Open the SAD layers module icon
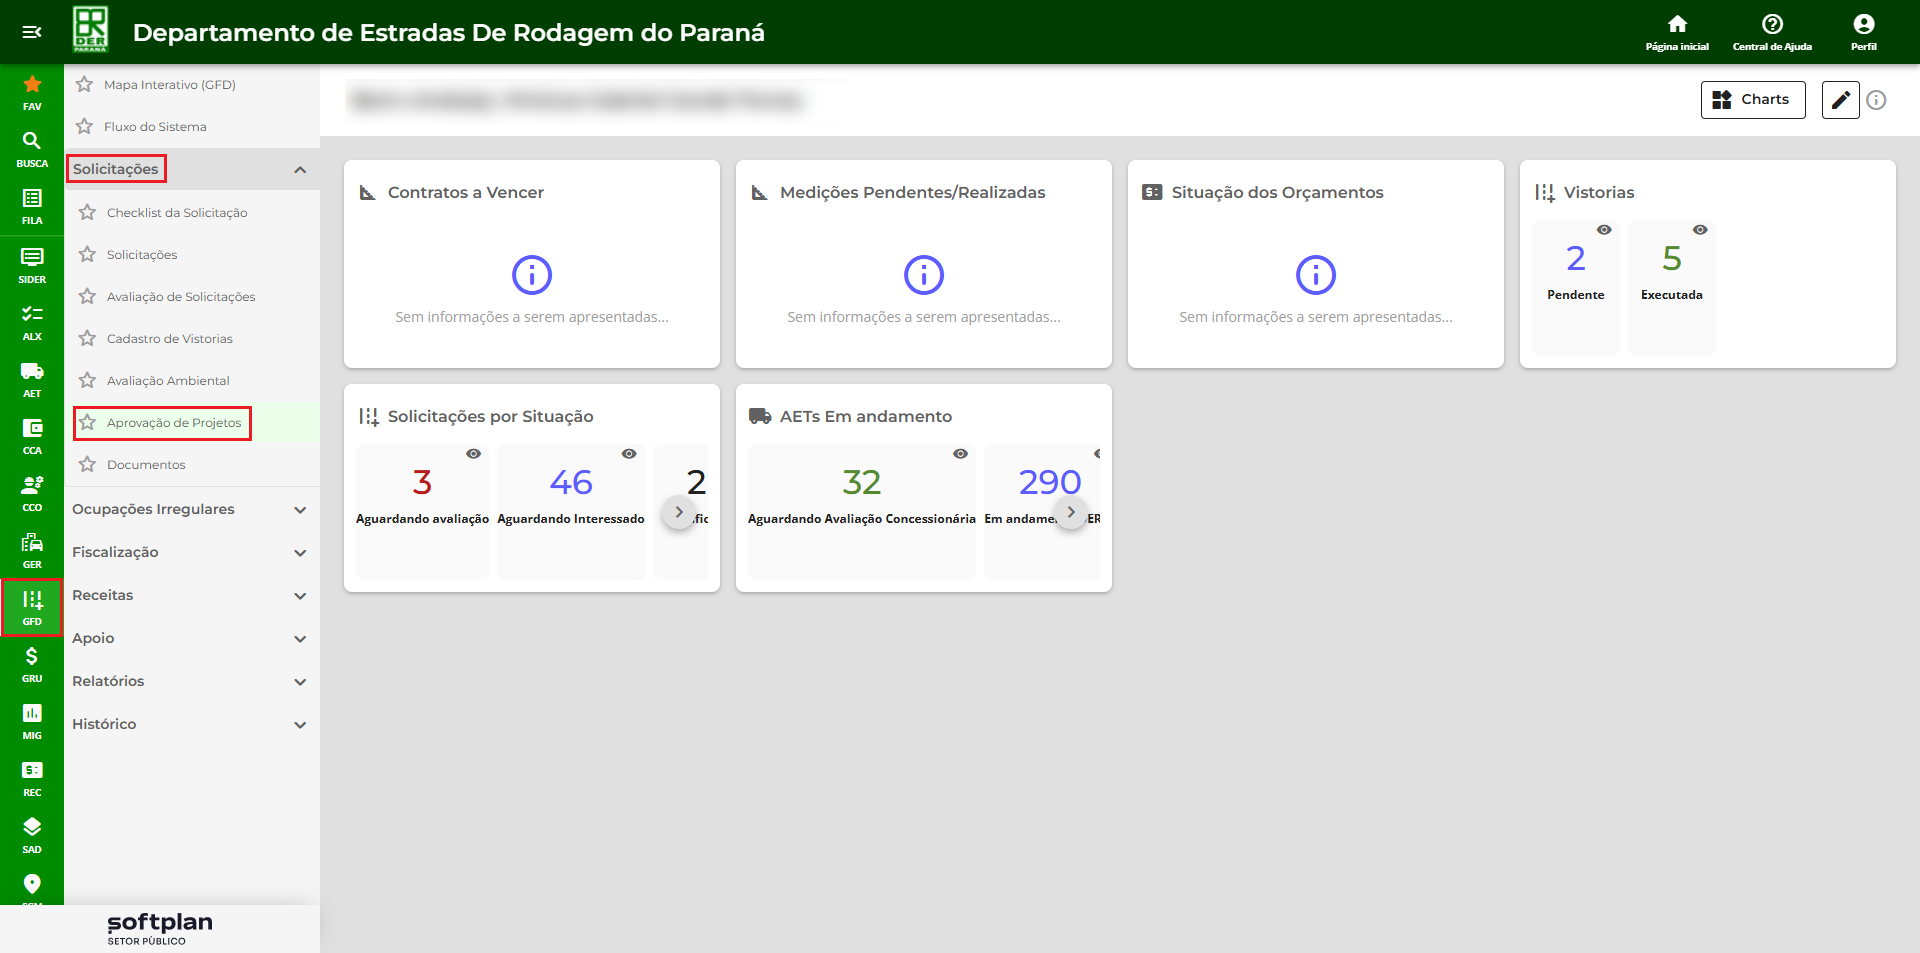1920x953 pixels. pos(32,833)
